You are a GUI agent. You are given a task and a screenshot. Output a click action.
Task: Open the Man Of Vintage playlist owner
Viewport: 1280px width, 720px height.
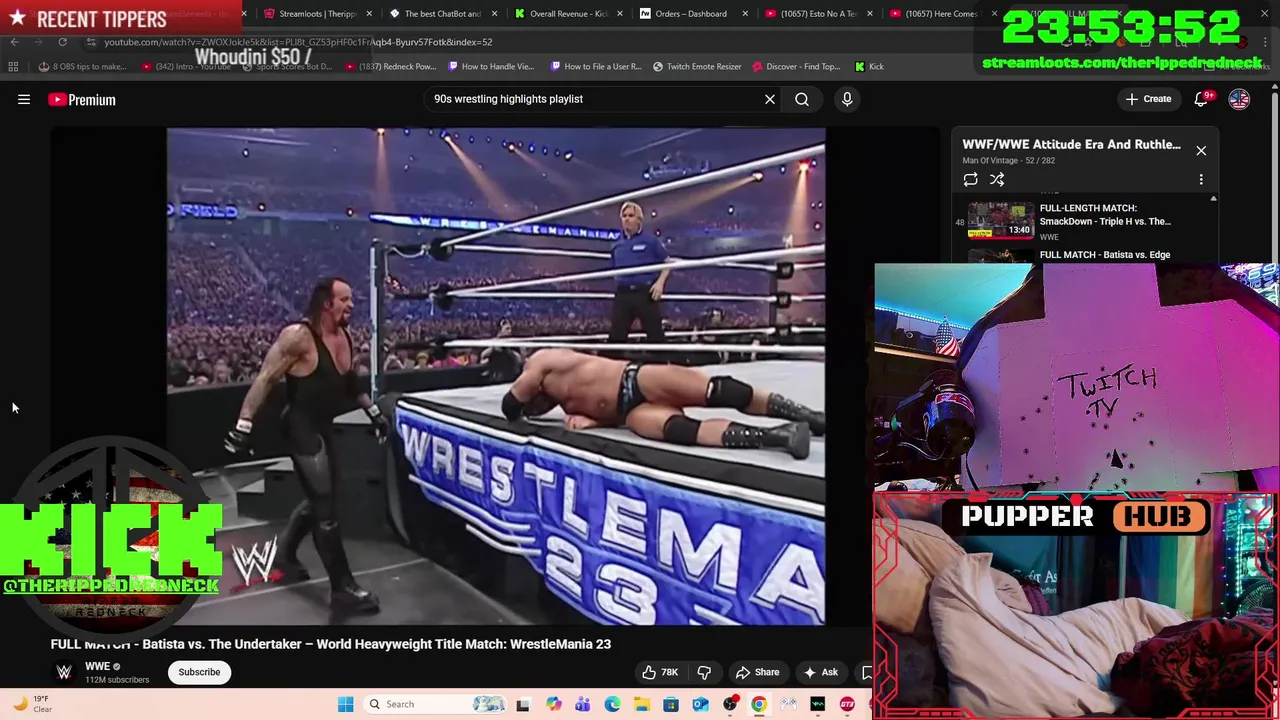click(992, 160)
